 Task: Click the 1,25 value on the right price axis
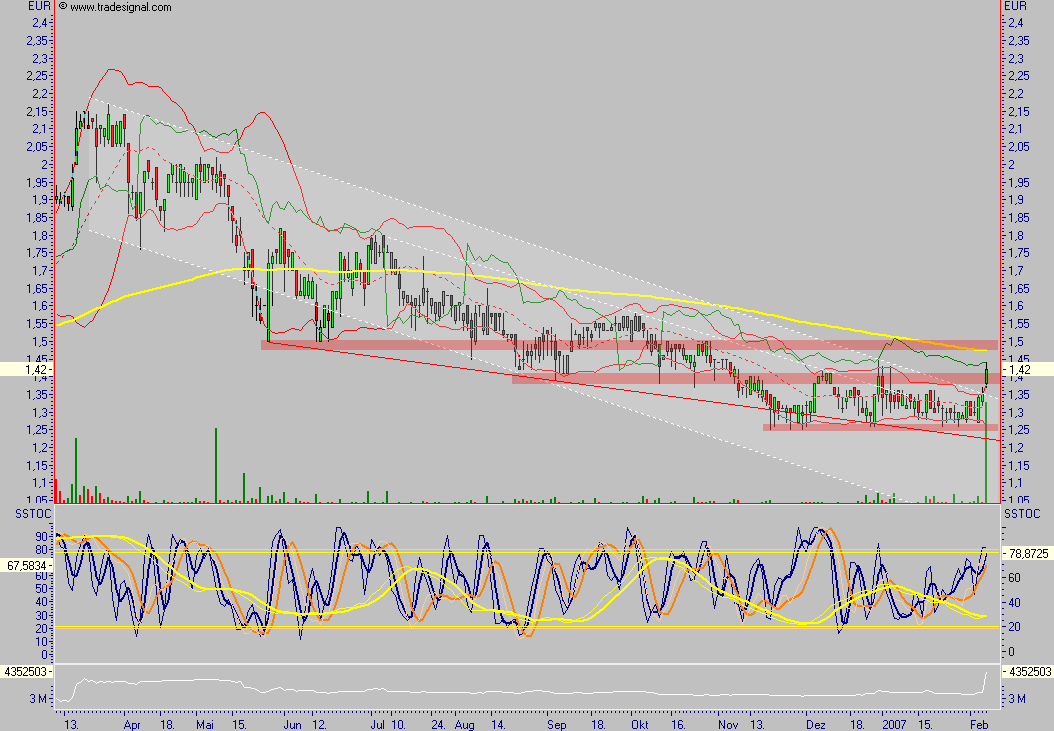(1018, 430)
